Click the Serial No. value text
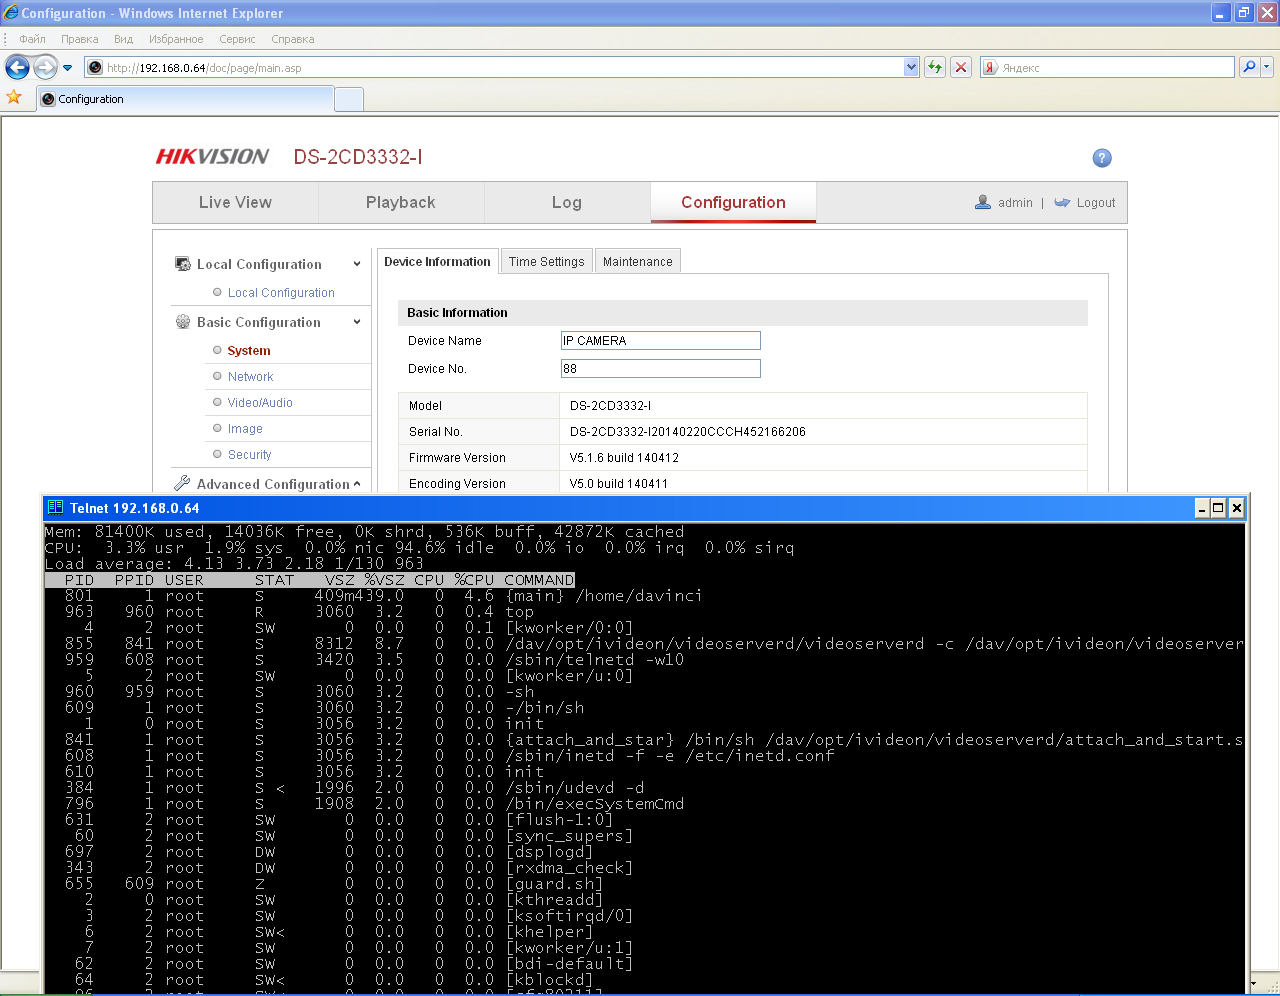 pyautogui.click(x=688, y=432)
